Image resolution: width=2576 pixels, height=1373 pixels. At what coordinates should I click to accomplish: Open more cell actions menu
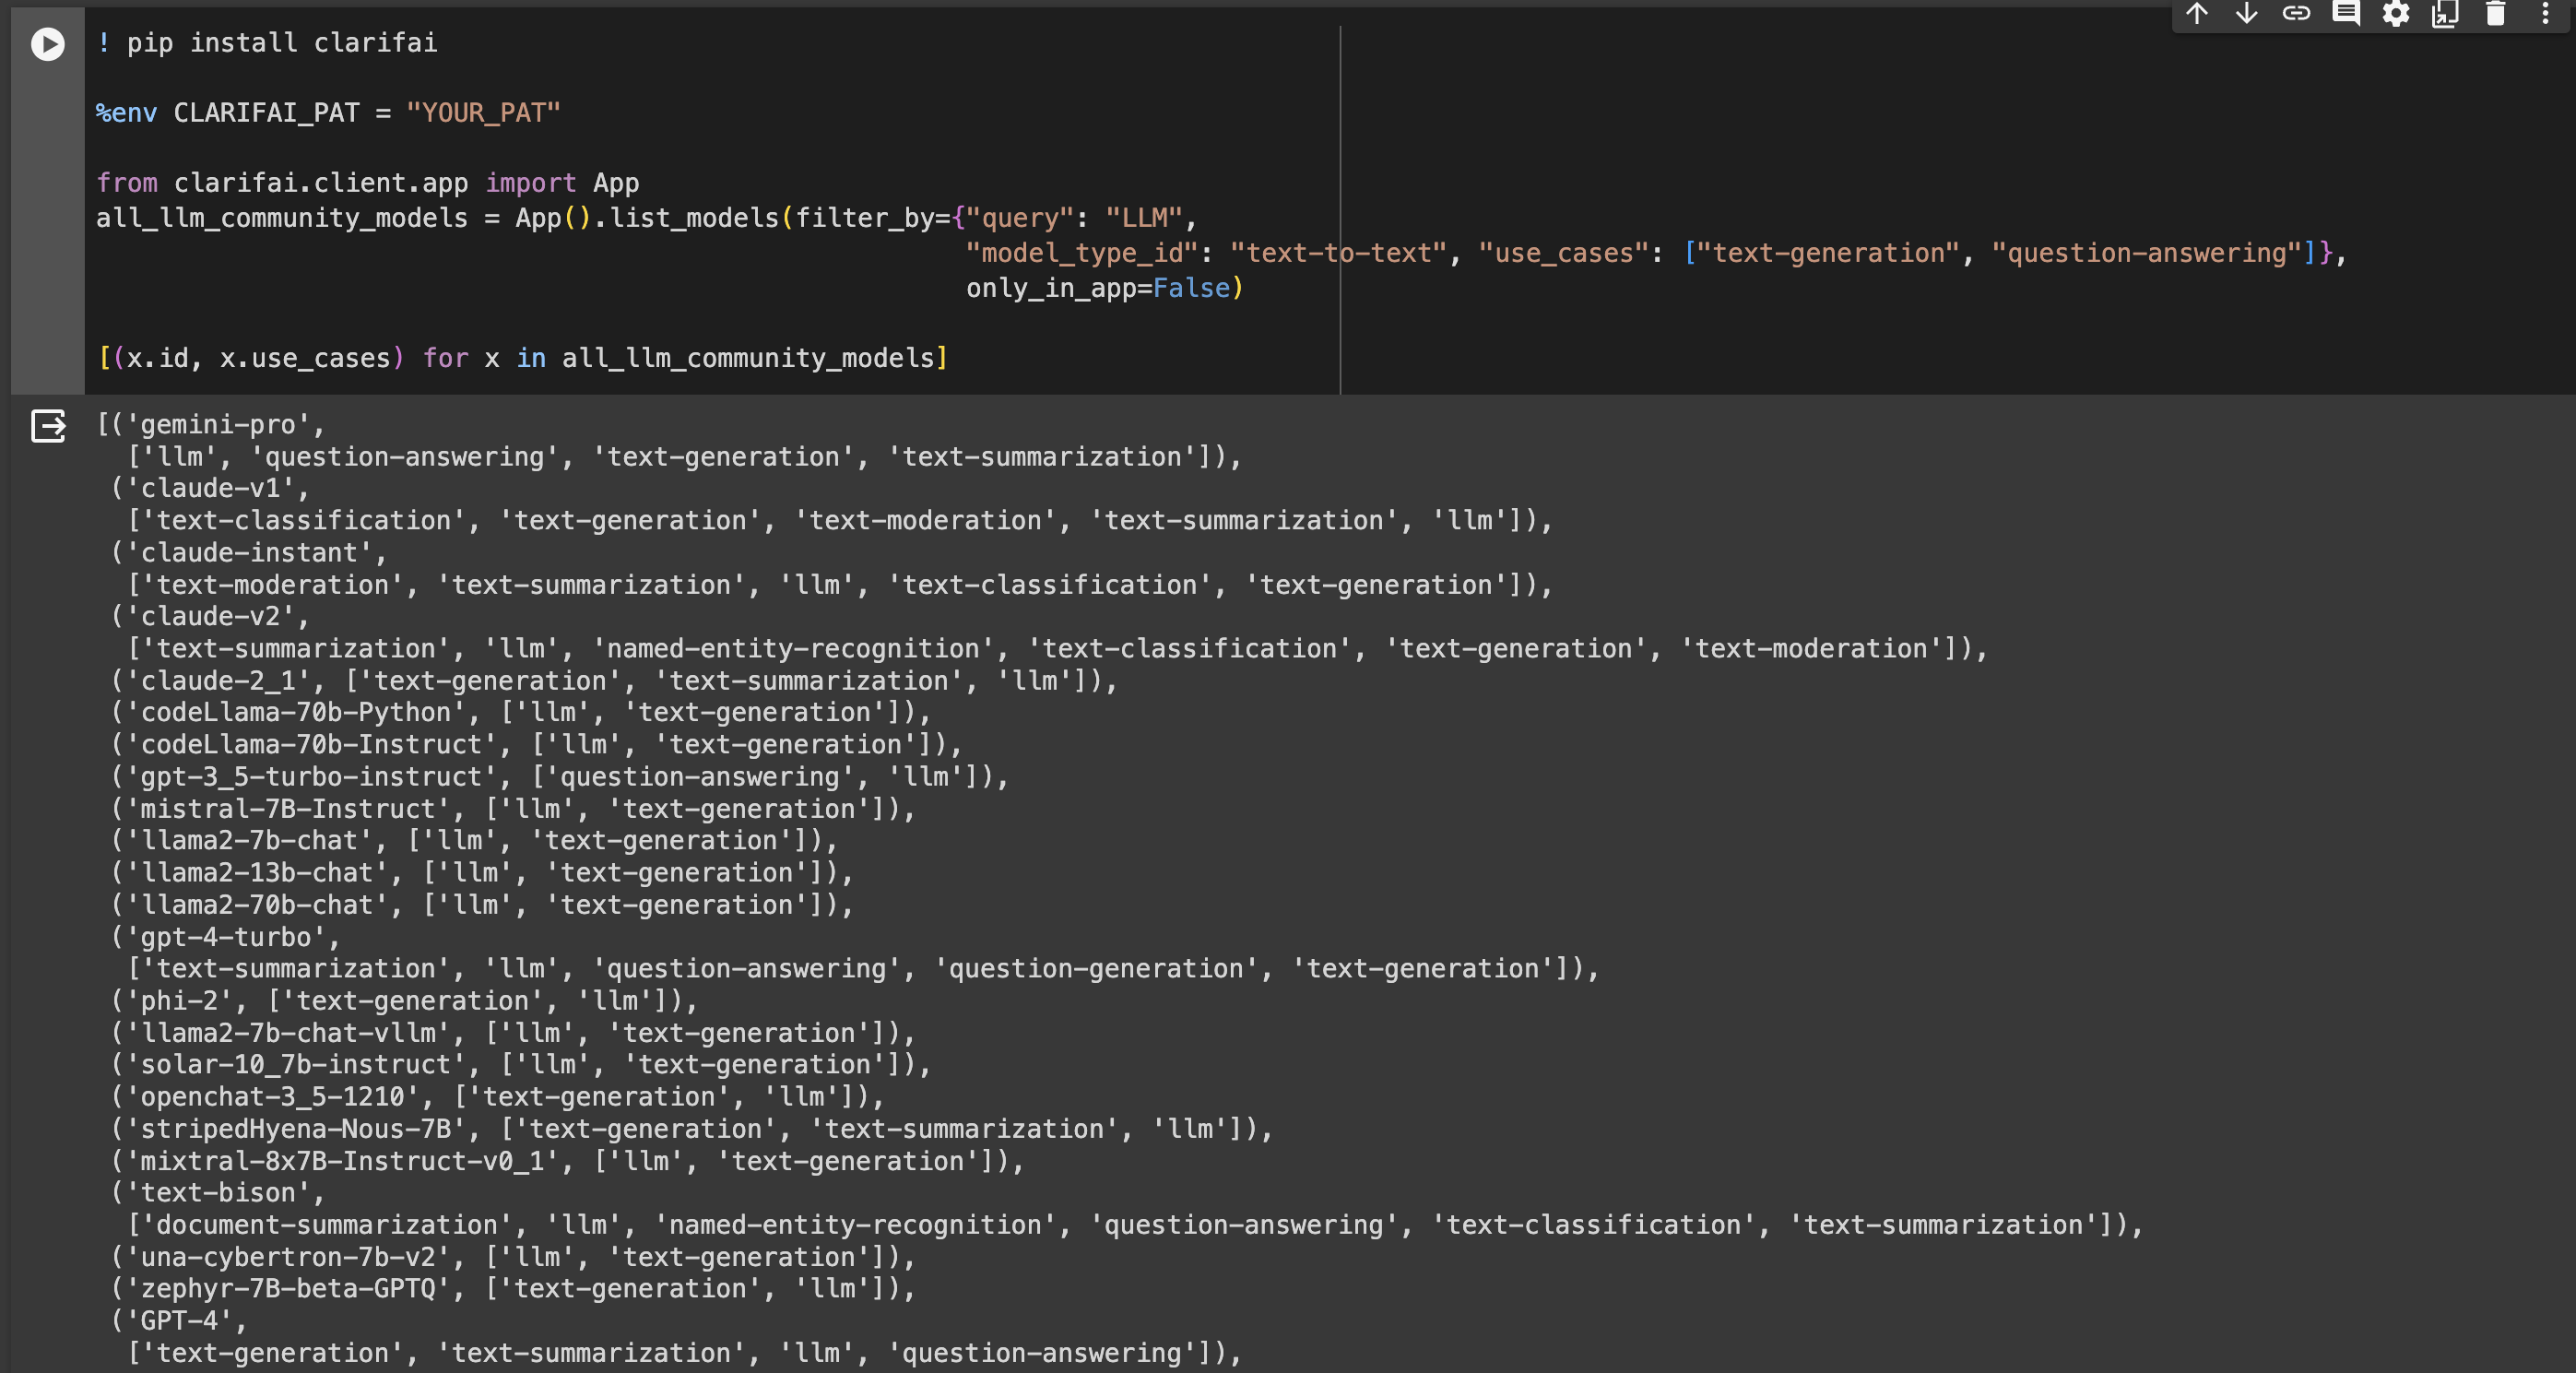pyautogui.click(x=2545, y=13)
